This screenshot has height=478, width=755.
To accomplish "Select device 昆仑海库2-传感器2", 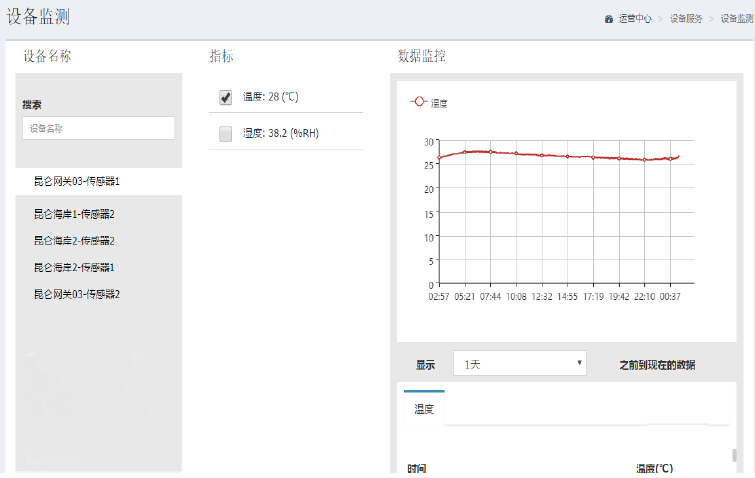I will pos(74,241).
